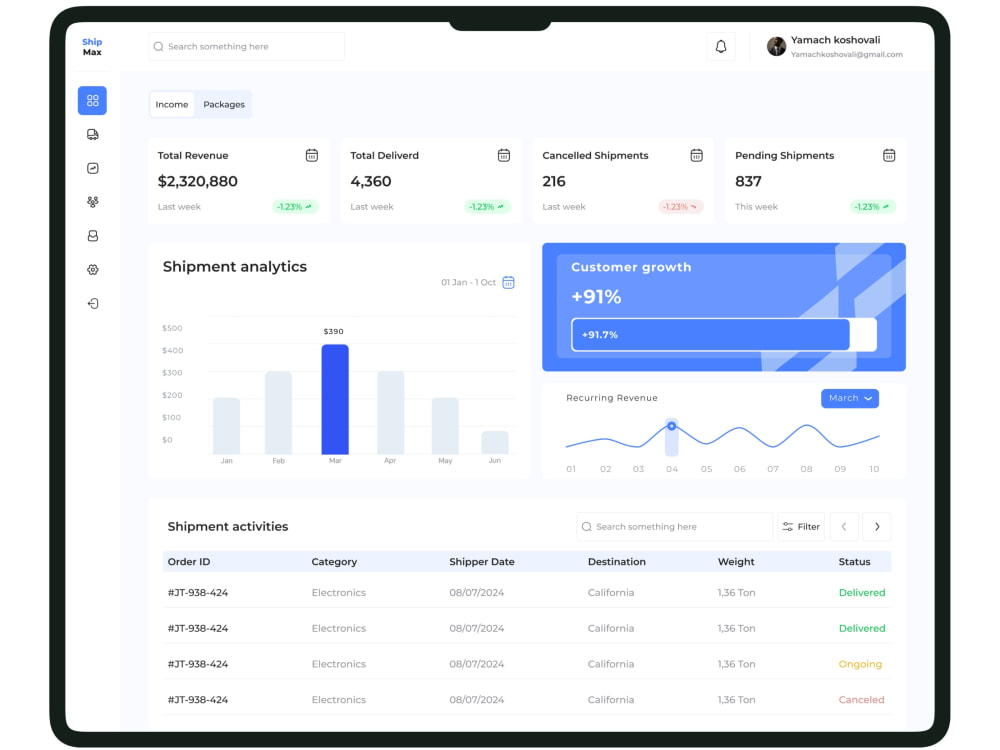Switch to the Income tab
Screen dimensions: 1000x750
tap(172, 105)
